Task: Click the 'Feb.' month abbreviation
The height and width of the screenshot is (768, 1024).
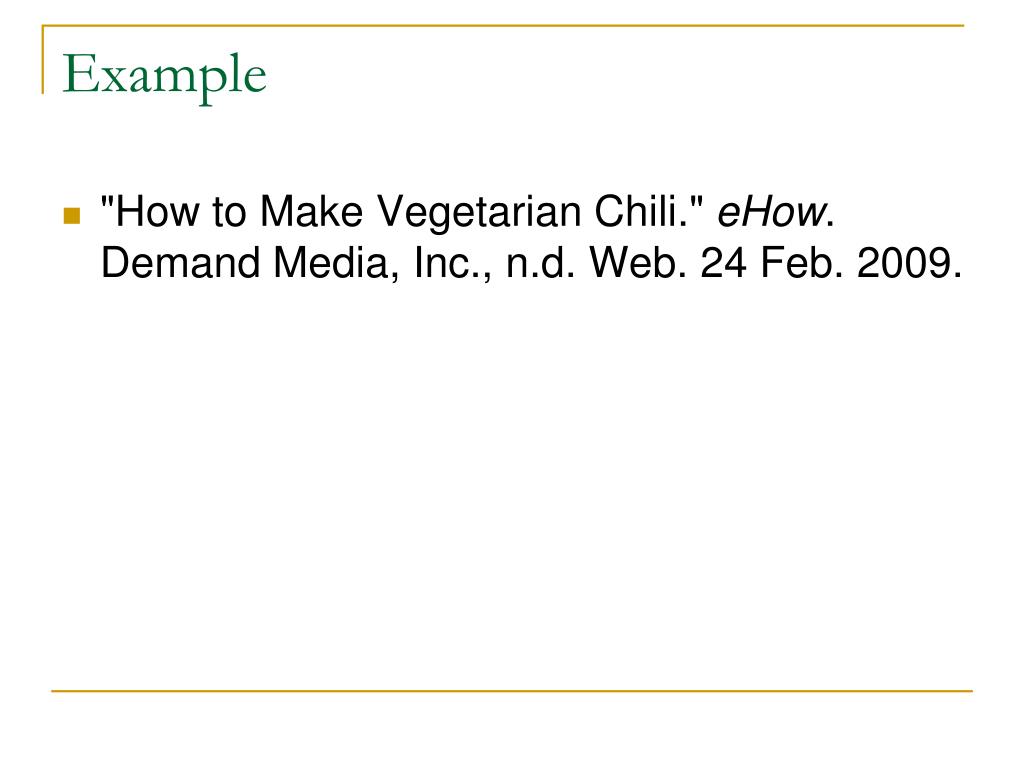Action: 801,263
